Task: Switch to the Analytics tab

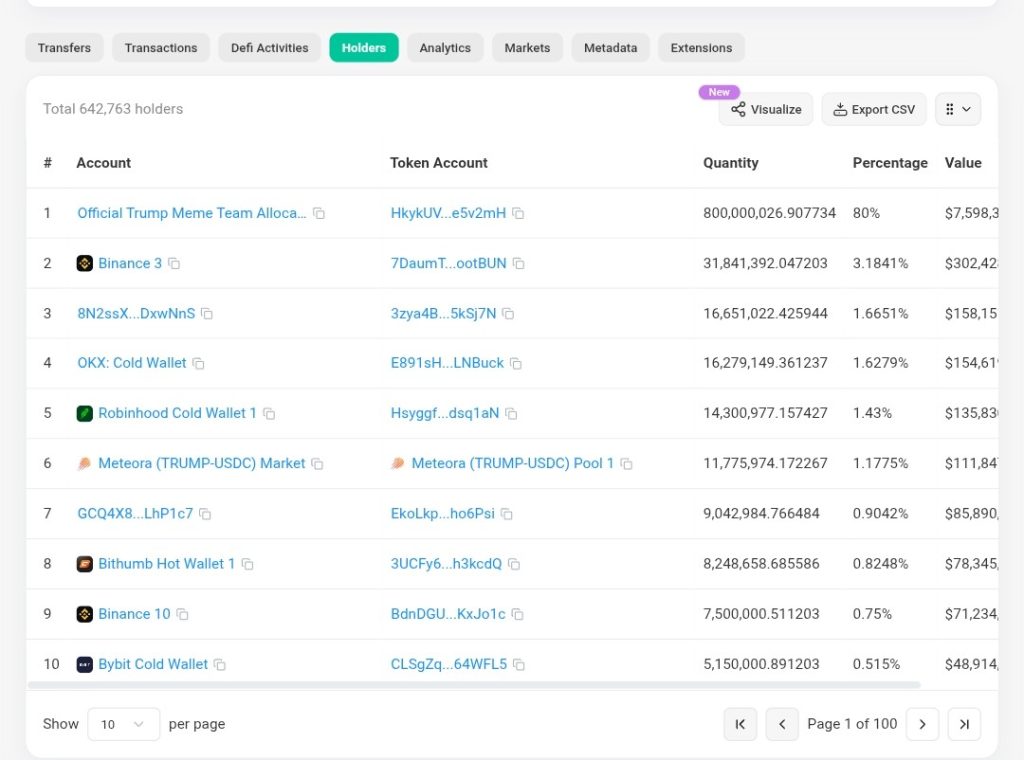Action: (445, 48)
